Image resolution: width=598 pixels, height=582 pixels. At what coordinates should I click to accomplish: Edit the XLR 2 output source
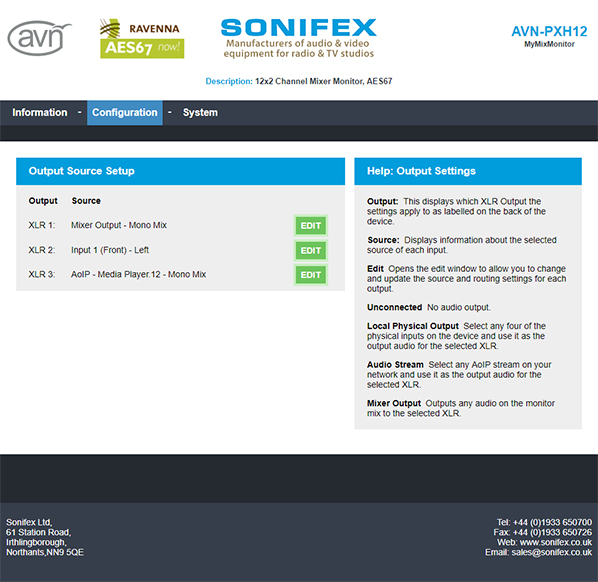point(310,251)
